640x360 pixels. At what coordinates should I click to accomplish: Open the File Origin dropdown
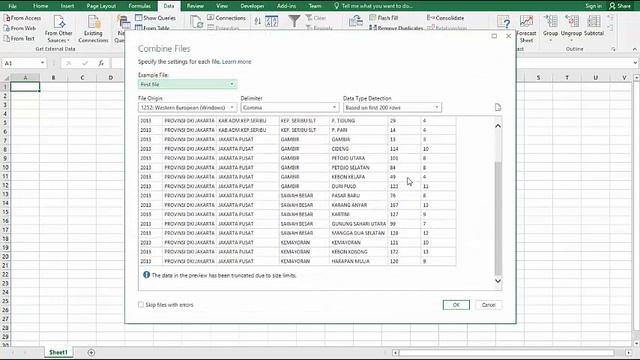(x=187, y=107)
